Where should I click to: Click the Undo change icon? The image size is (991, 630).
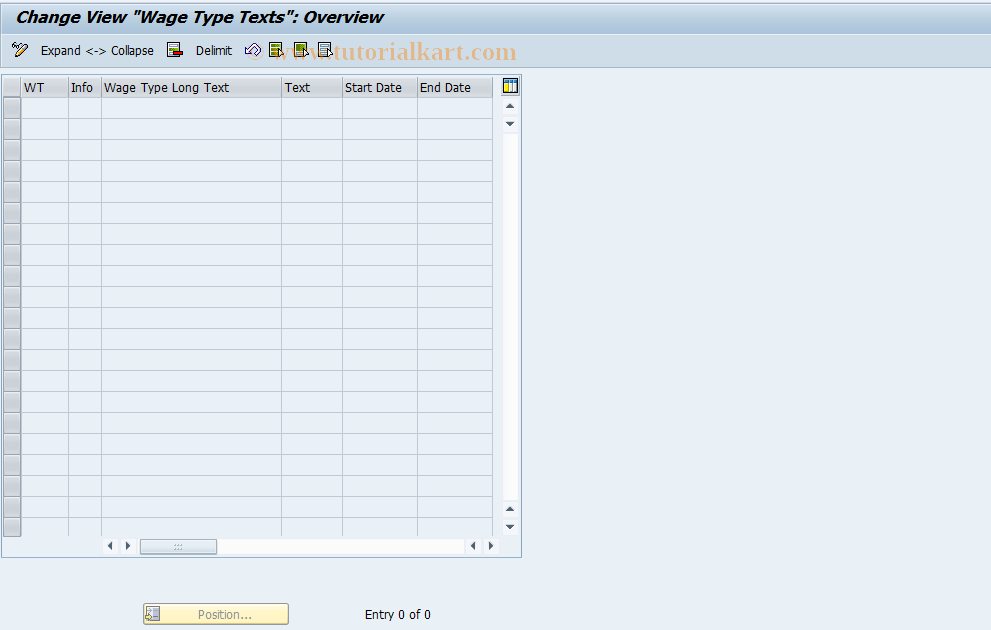253,50
